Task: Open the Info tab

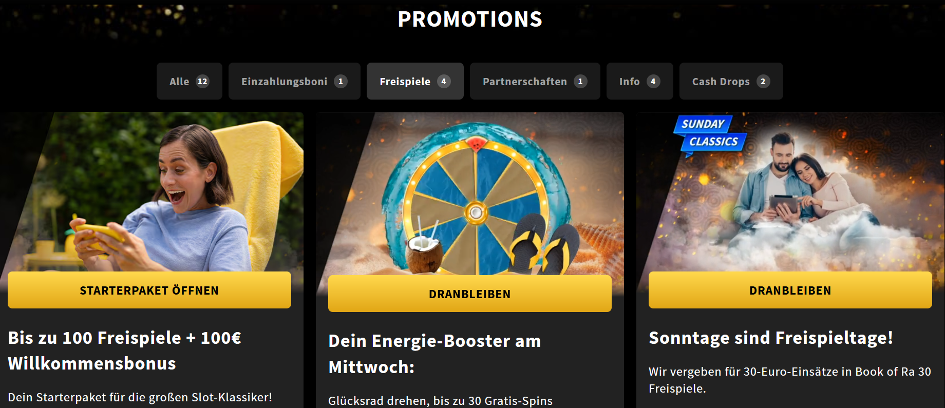Action: (x=639, y=81)
